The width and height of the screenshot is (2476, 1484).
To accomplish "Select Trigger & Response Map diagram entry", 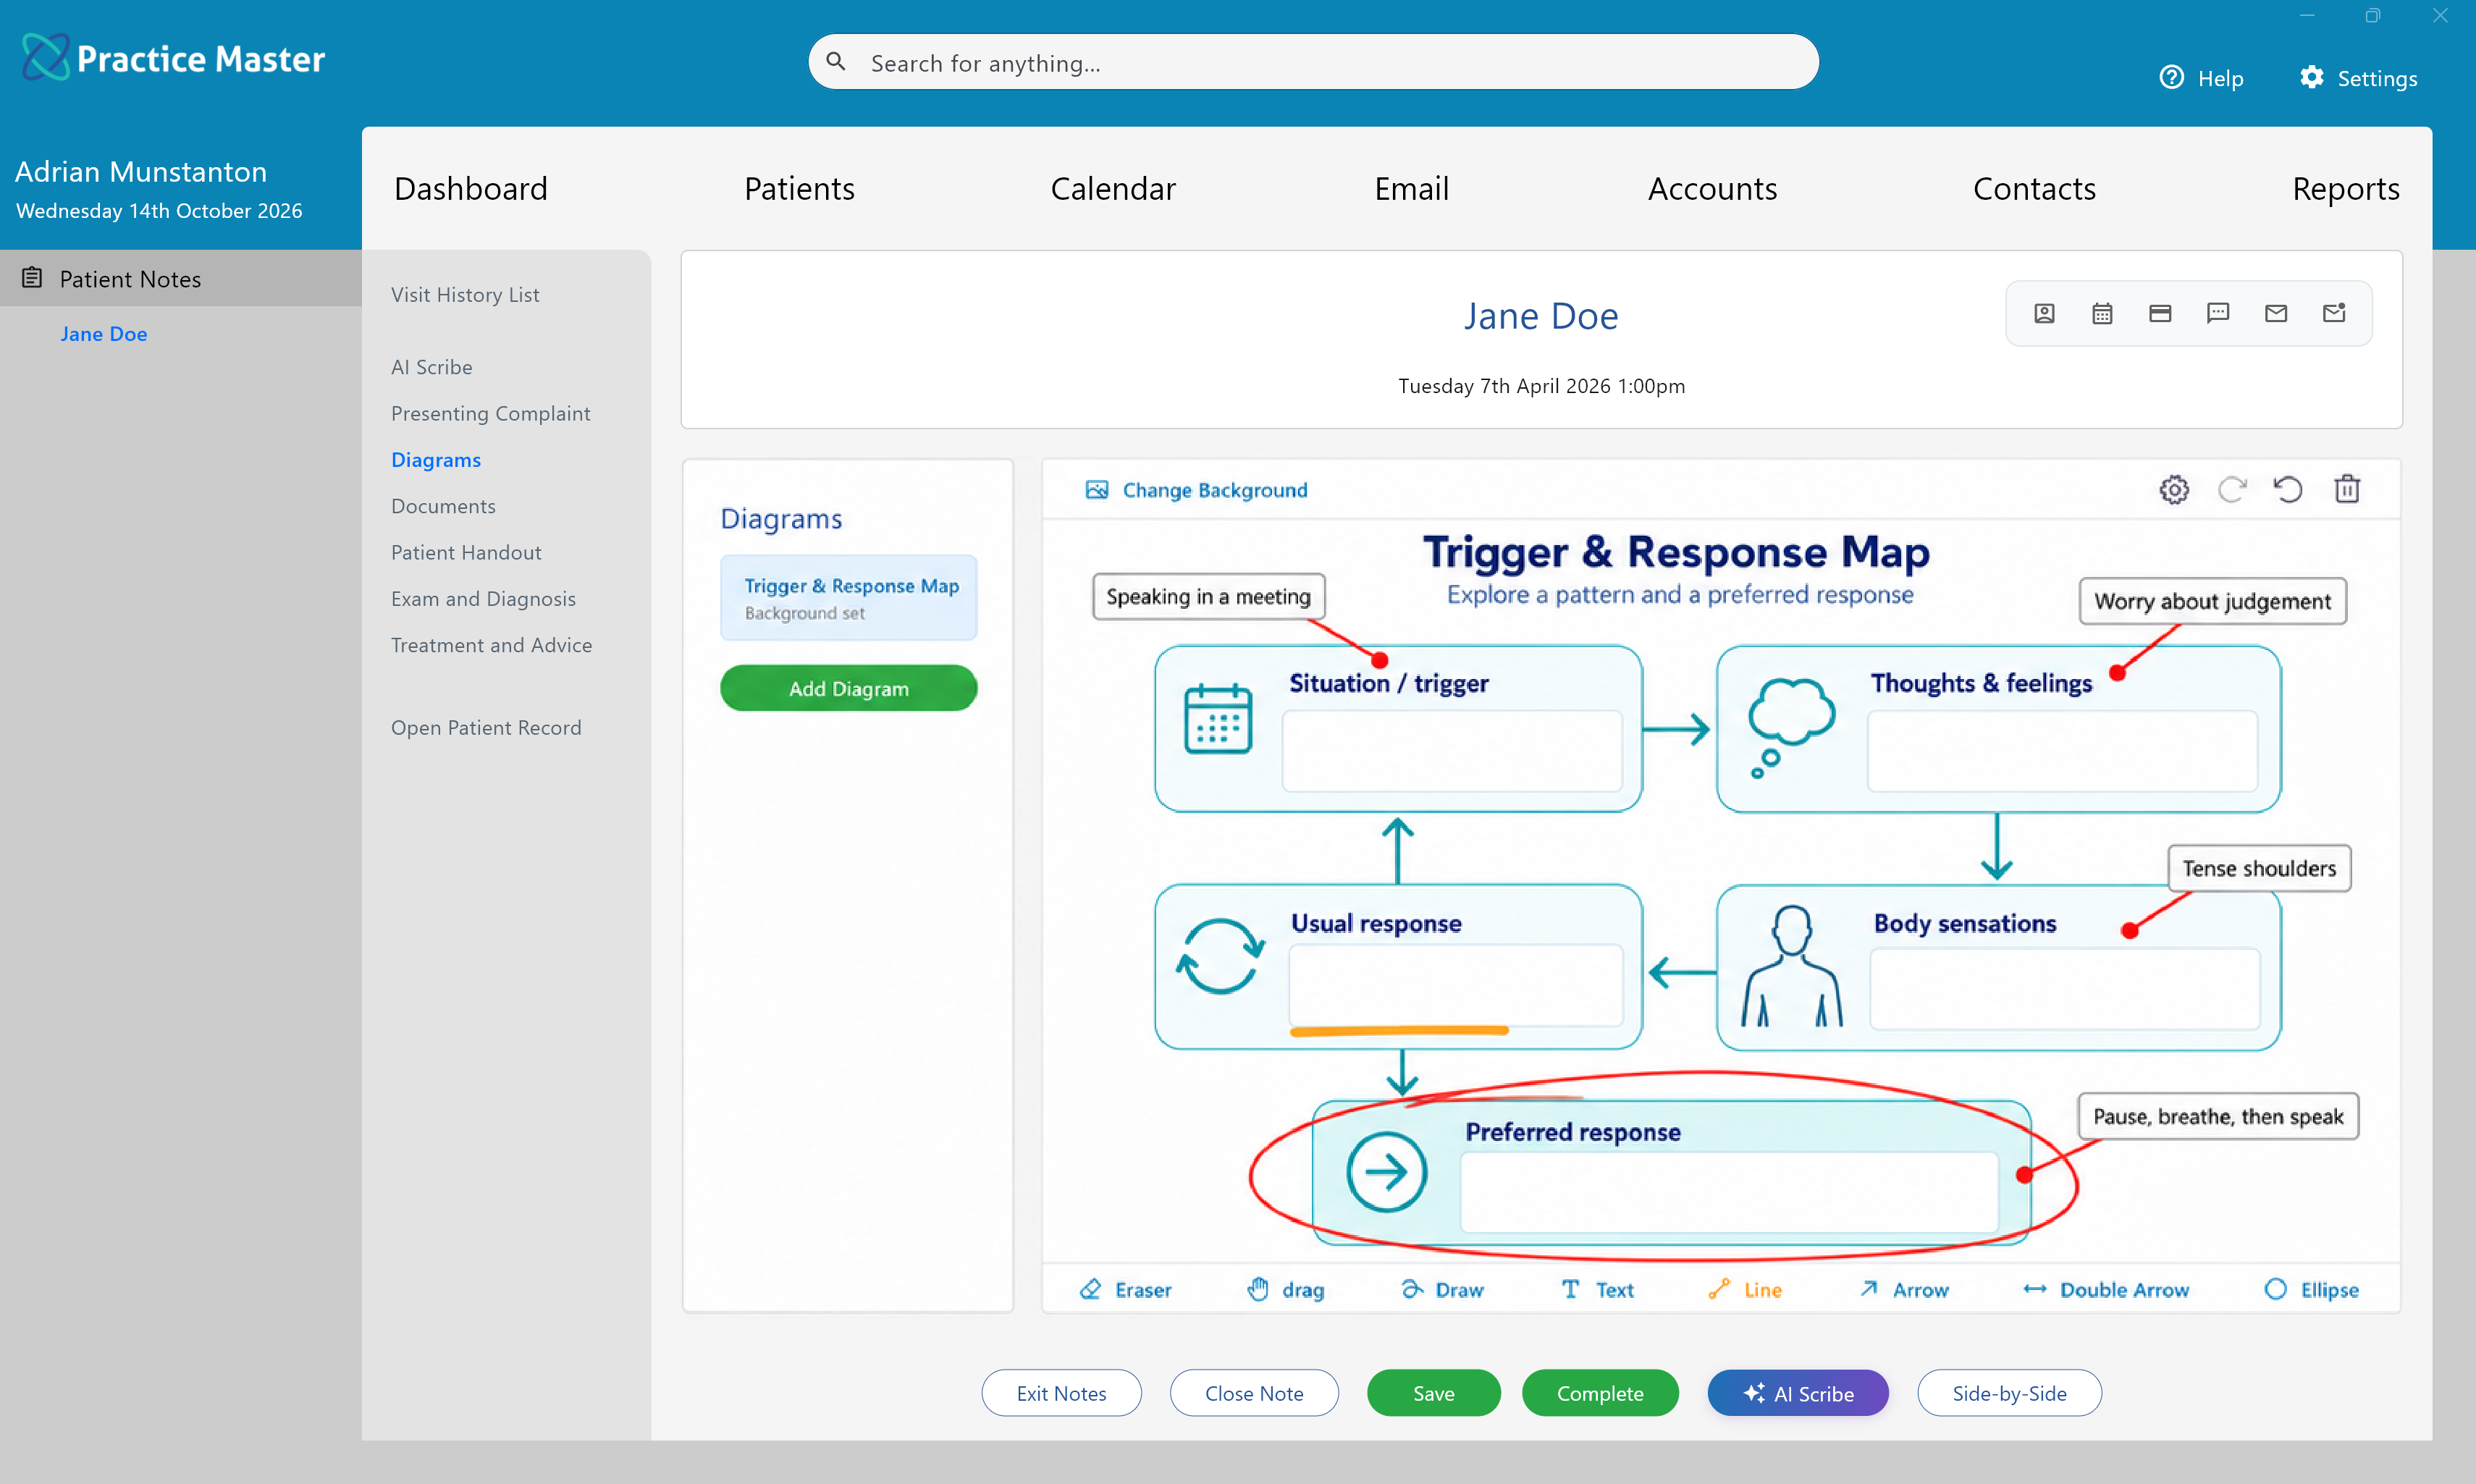I will [x=848, y=598].
